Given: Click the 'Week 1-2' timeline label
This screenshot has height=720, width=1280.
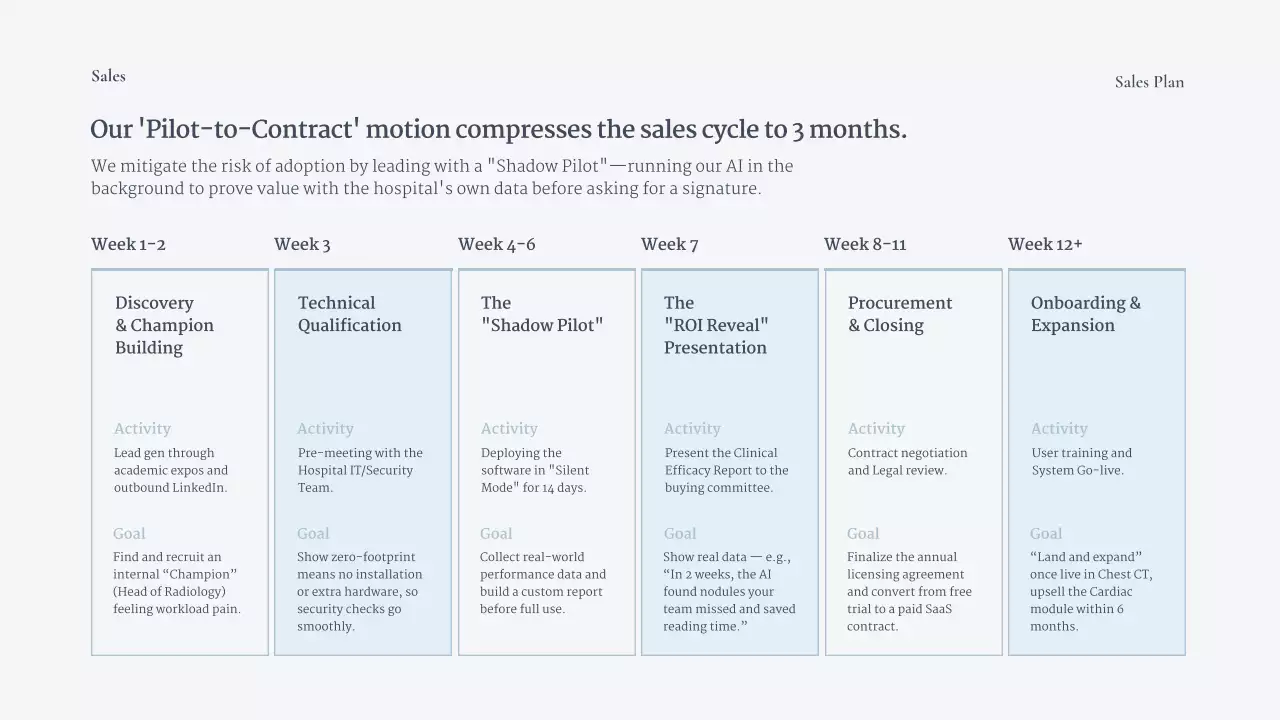Looking at the screenshot, I should tap(128, 245).
